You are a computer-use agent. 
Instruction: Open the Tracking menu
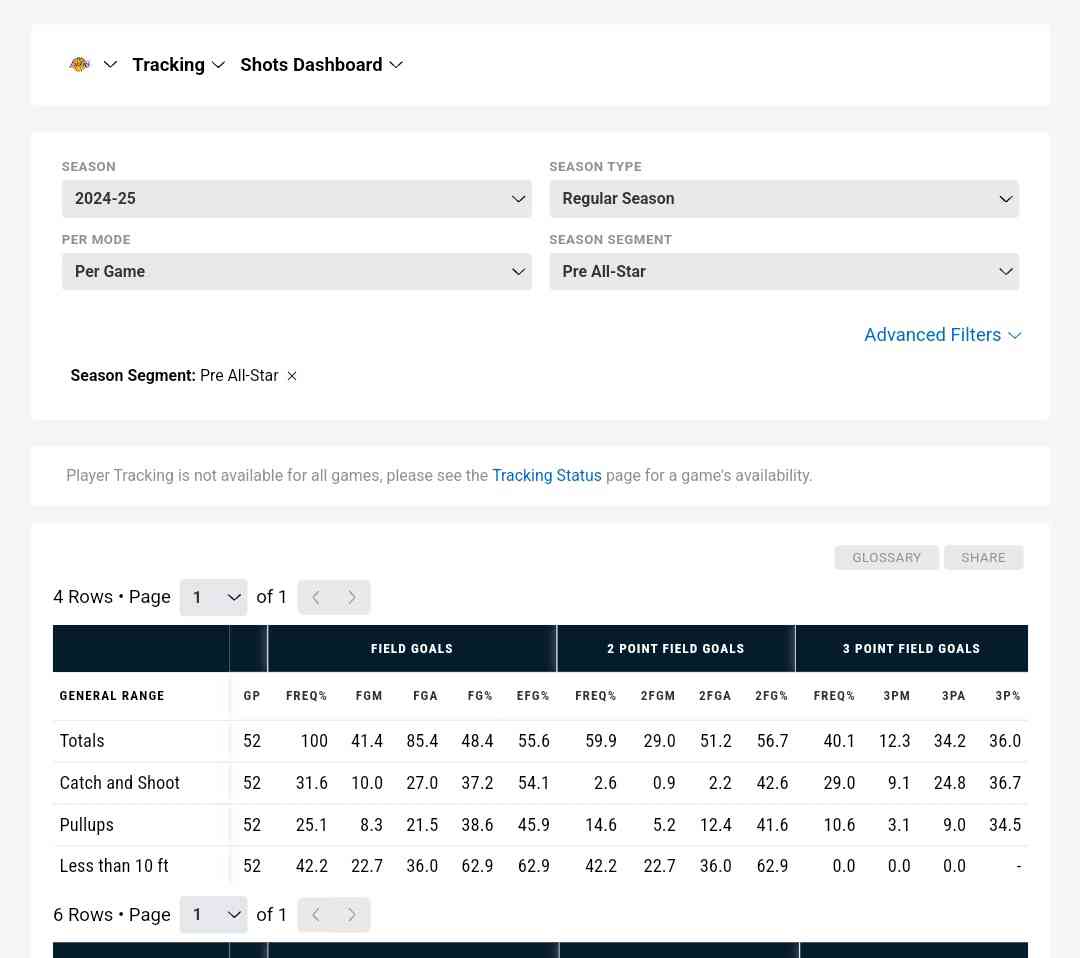coord(178,65)
